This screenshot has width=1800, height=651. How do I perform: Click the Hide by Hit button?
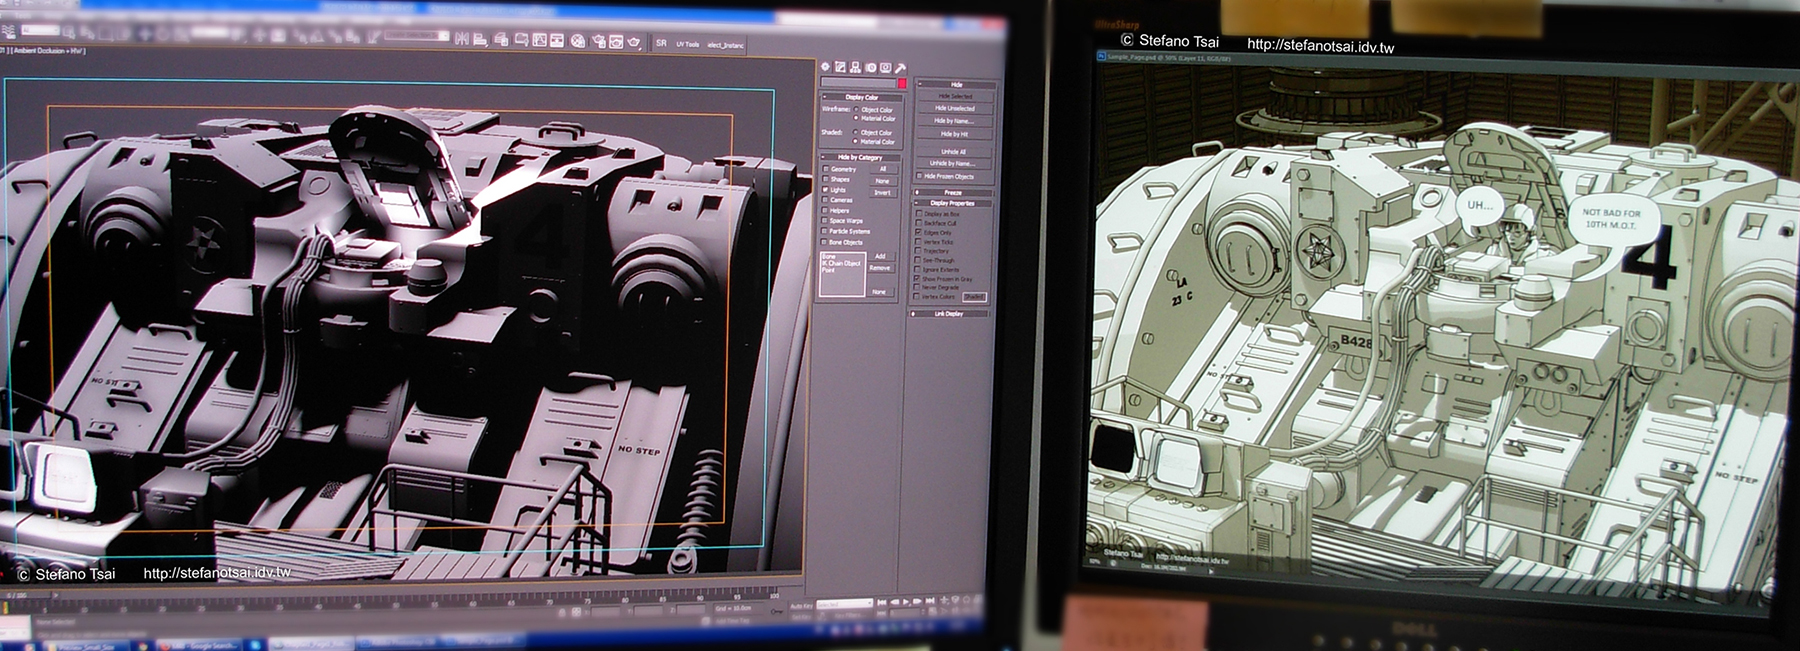tap(955, 133)
